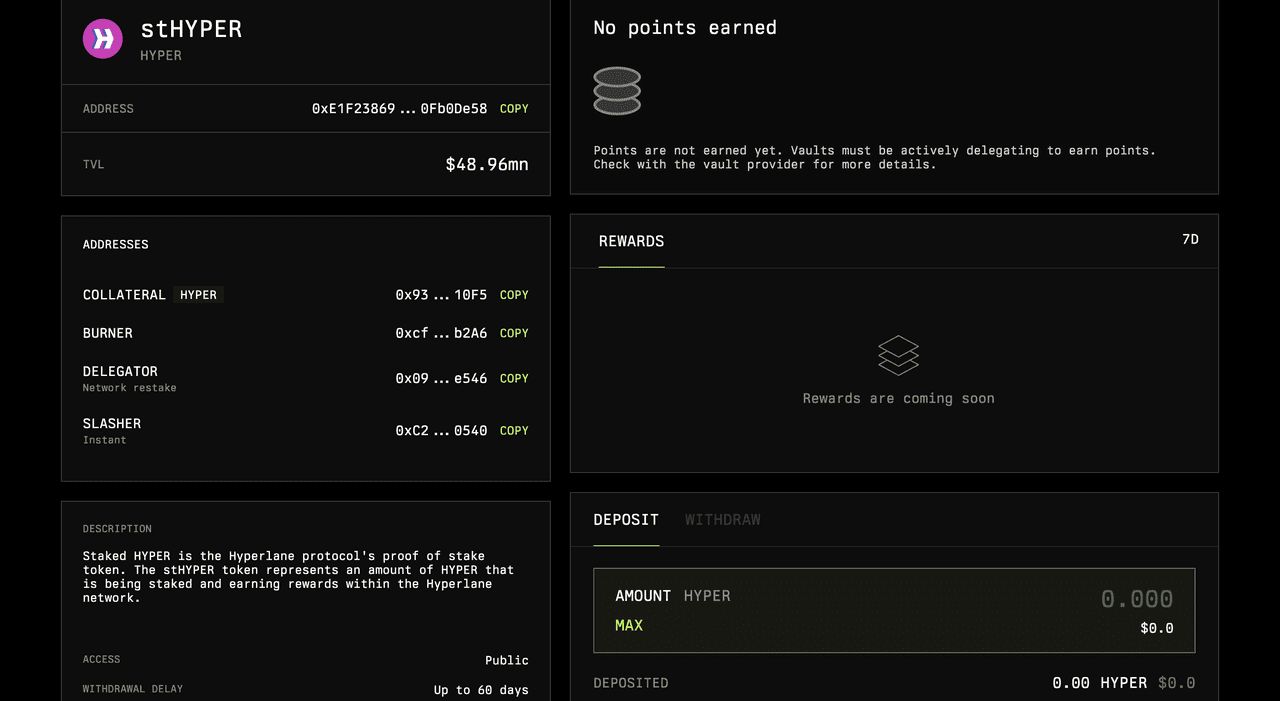This screenshot has height=701, width=1280.
Task: Click the Collateral address 0x93...10F5
Action: pos(441,295)
